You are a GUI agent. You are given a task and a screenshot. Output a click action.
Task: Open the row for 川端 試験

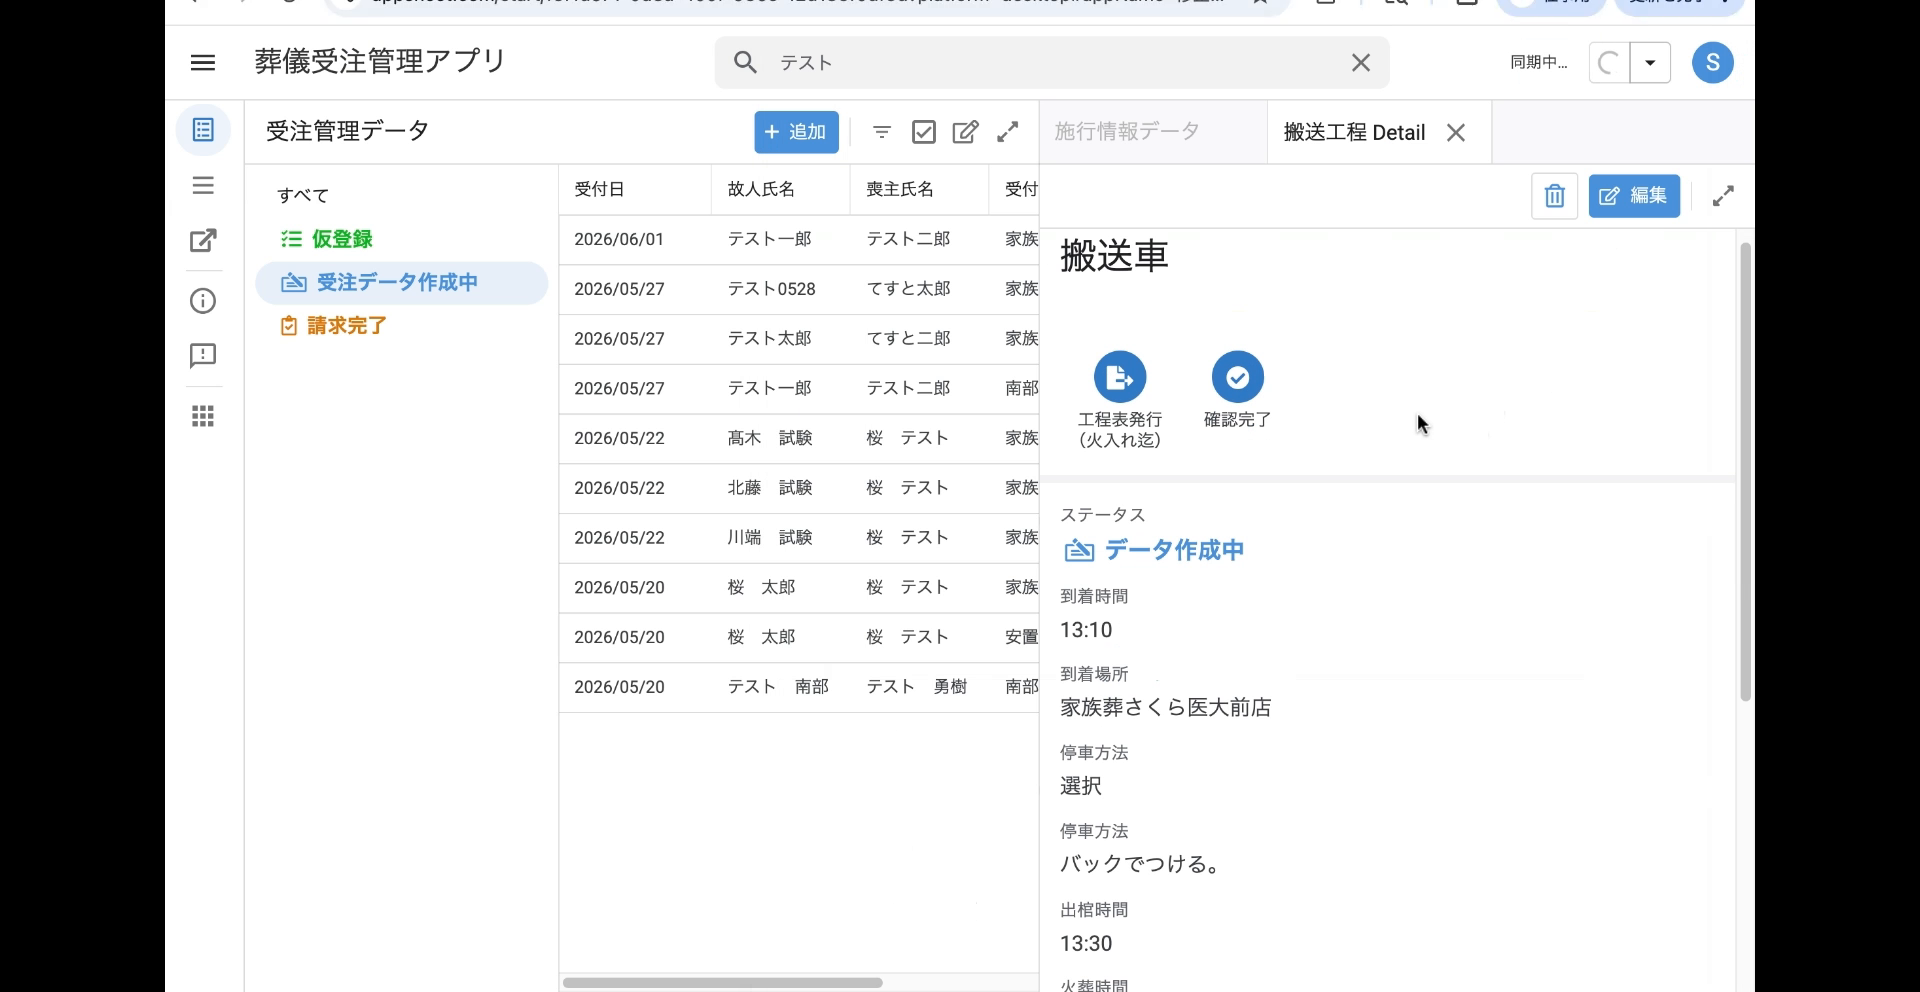point(799,539)
